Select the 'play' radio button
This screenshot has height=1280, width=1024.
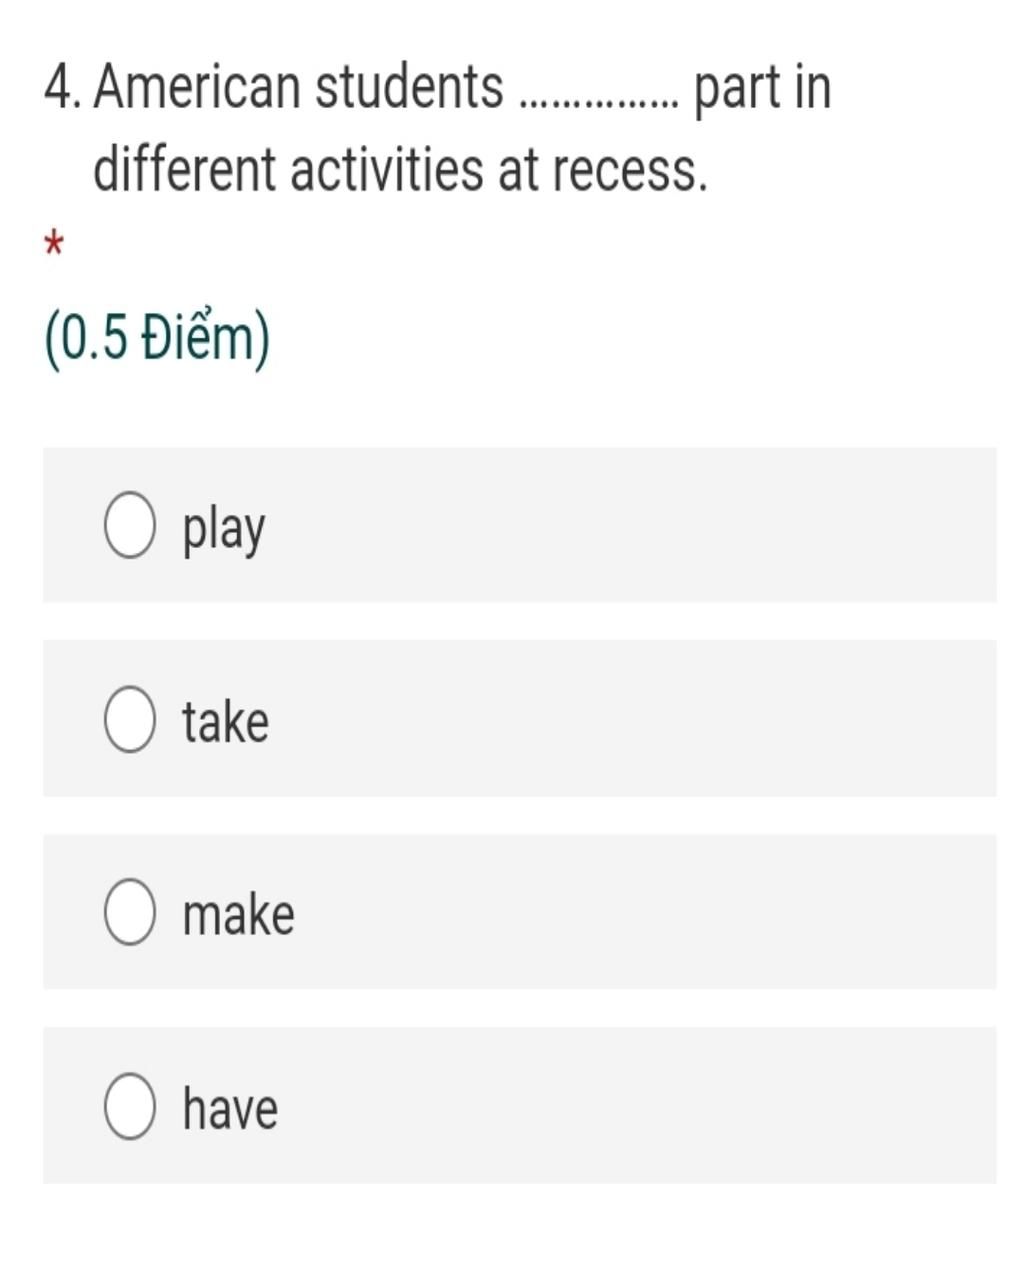[129, 526]
